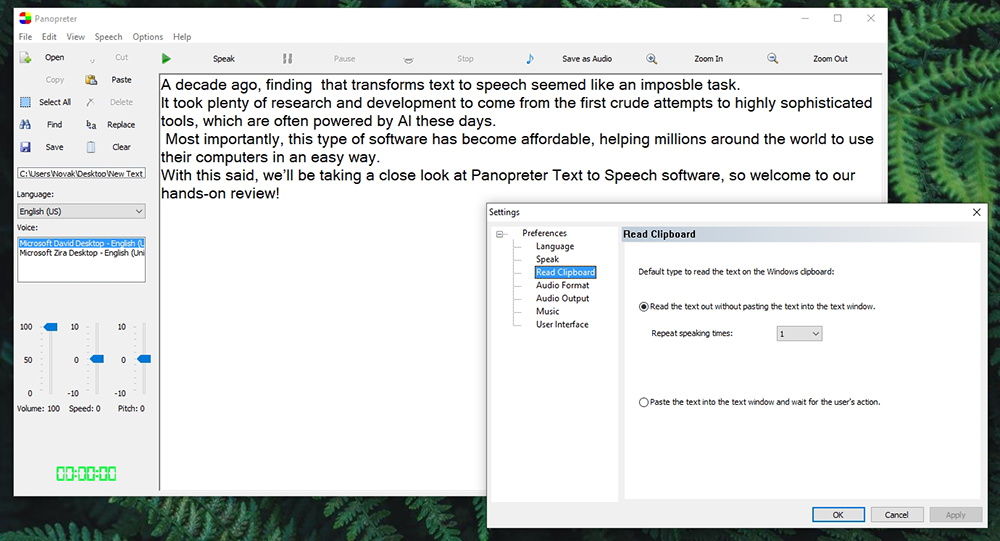The height and width of the screenshot is (541, 1000).
Task: Open the Language dropdown English (US)
Action: (x=81, y=211)
